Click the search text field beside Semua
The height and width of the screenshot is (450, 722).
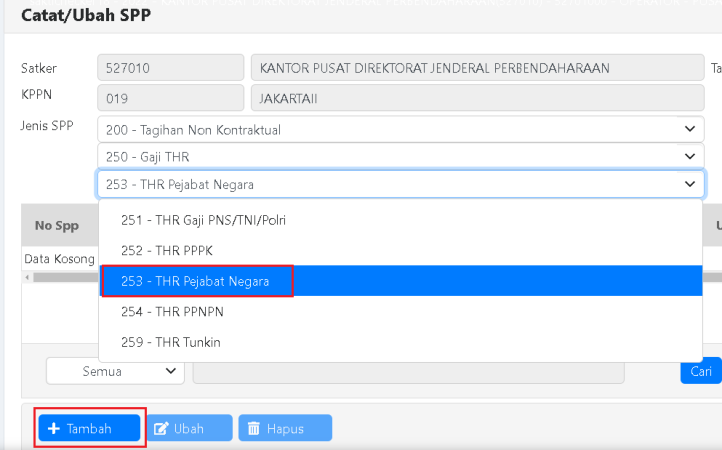click(x=408, y=371)
